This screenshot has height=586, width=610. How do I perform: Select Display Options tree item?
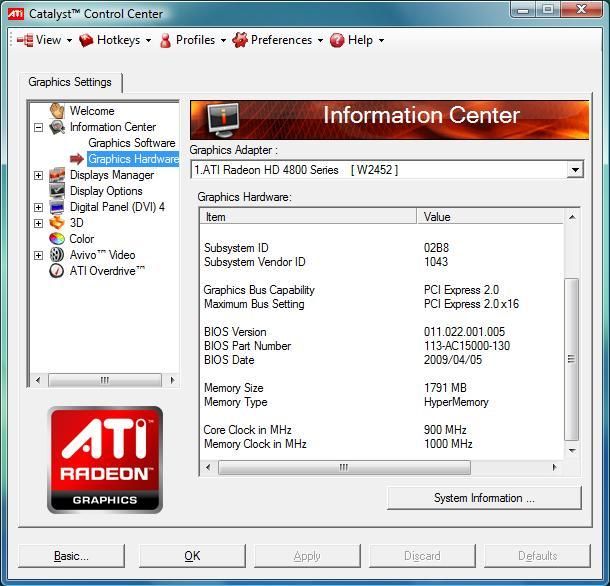(106, 191)
